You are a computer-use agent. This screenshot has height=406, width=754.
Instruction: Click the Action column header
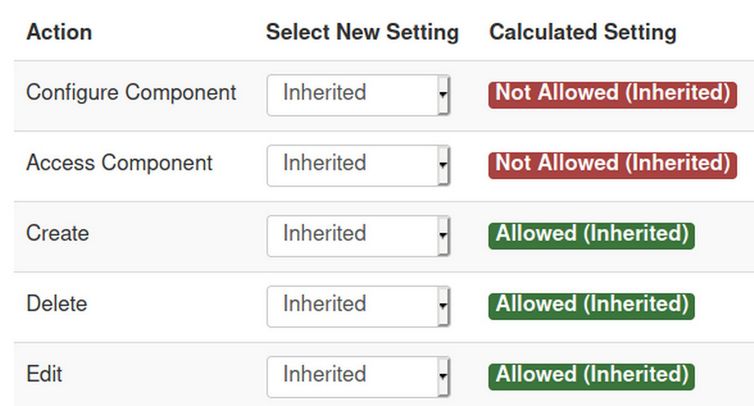[59, 32]
